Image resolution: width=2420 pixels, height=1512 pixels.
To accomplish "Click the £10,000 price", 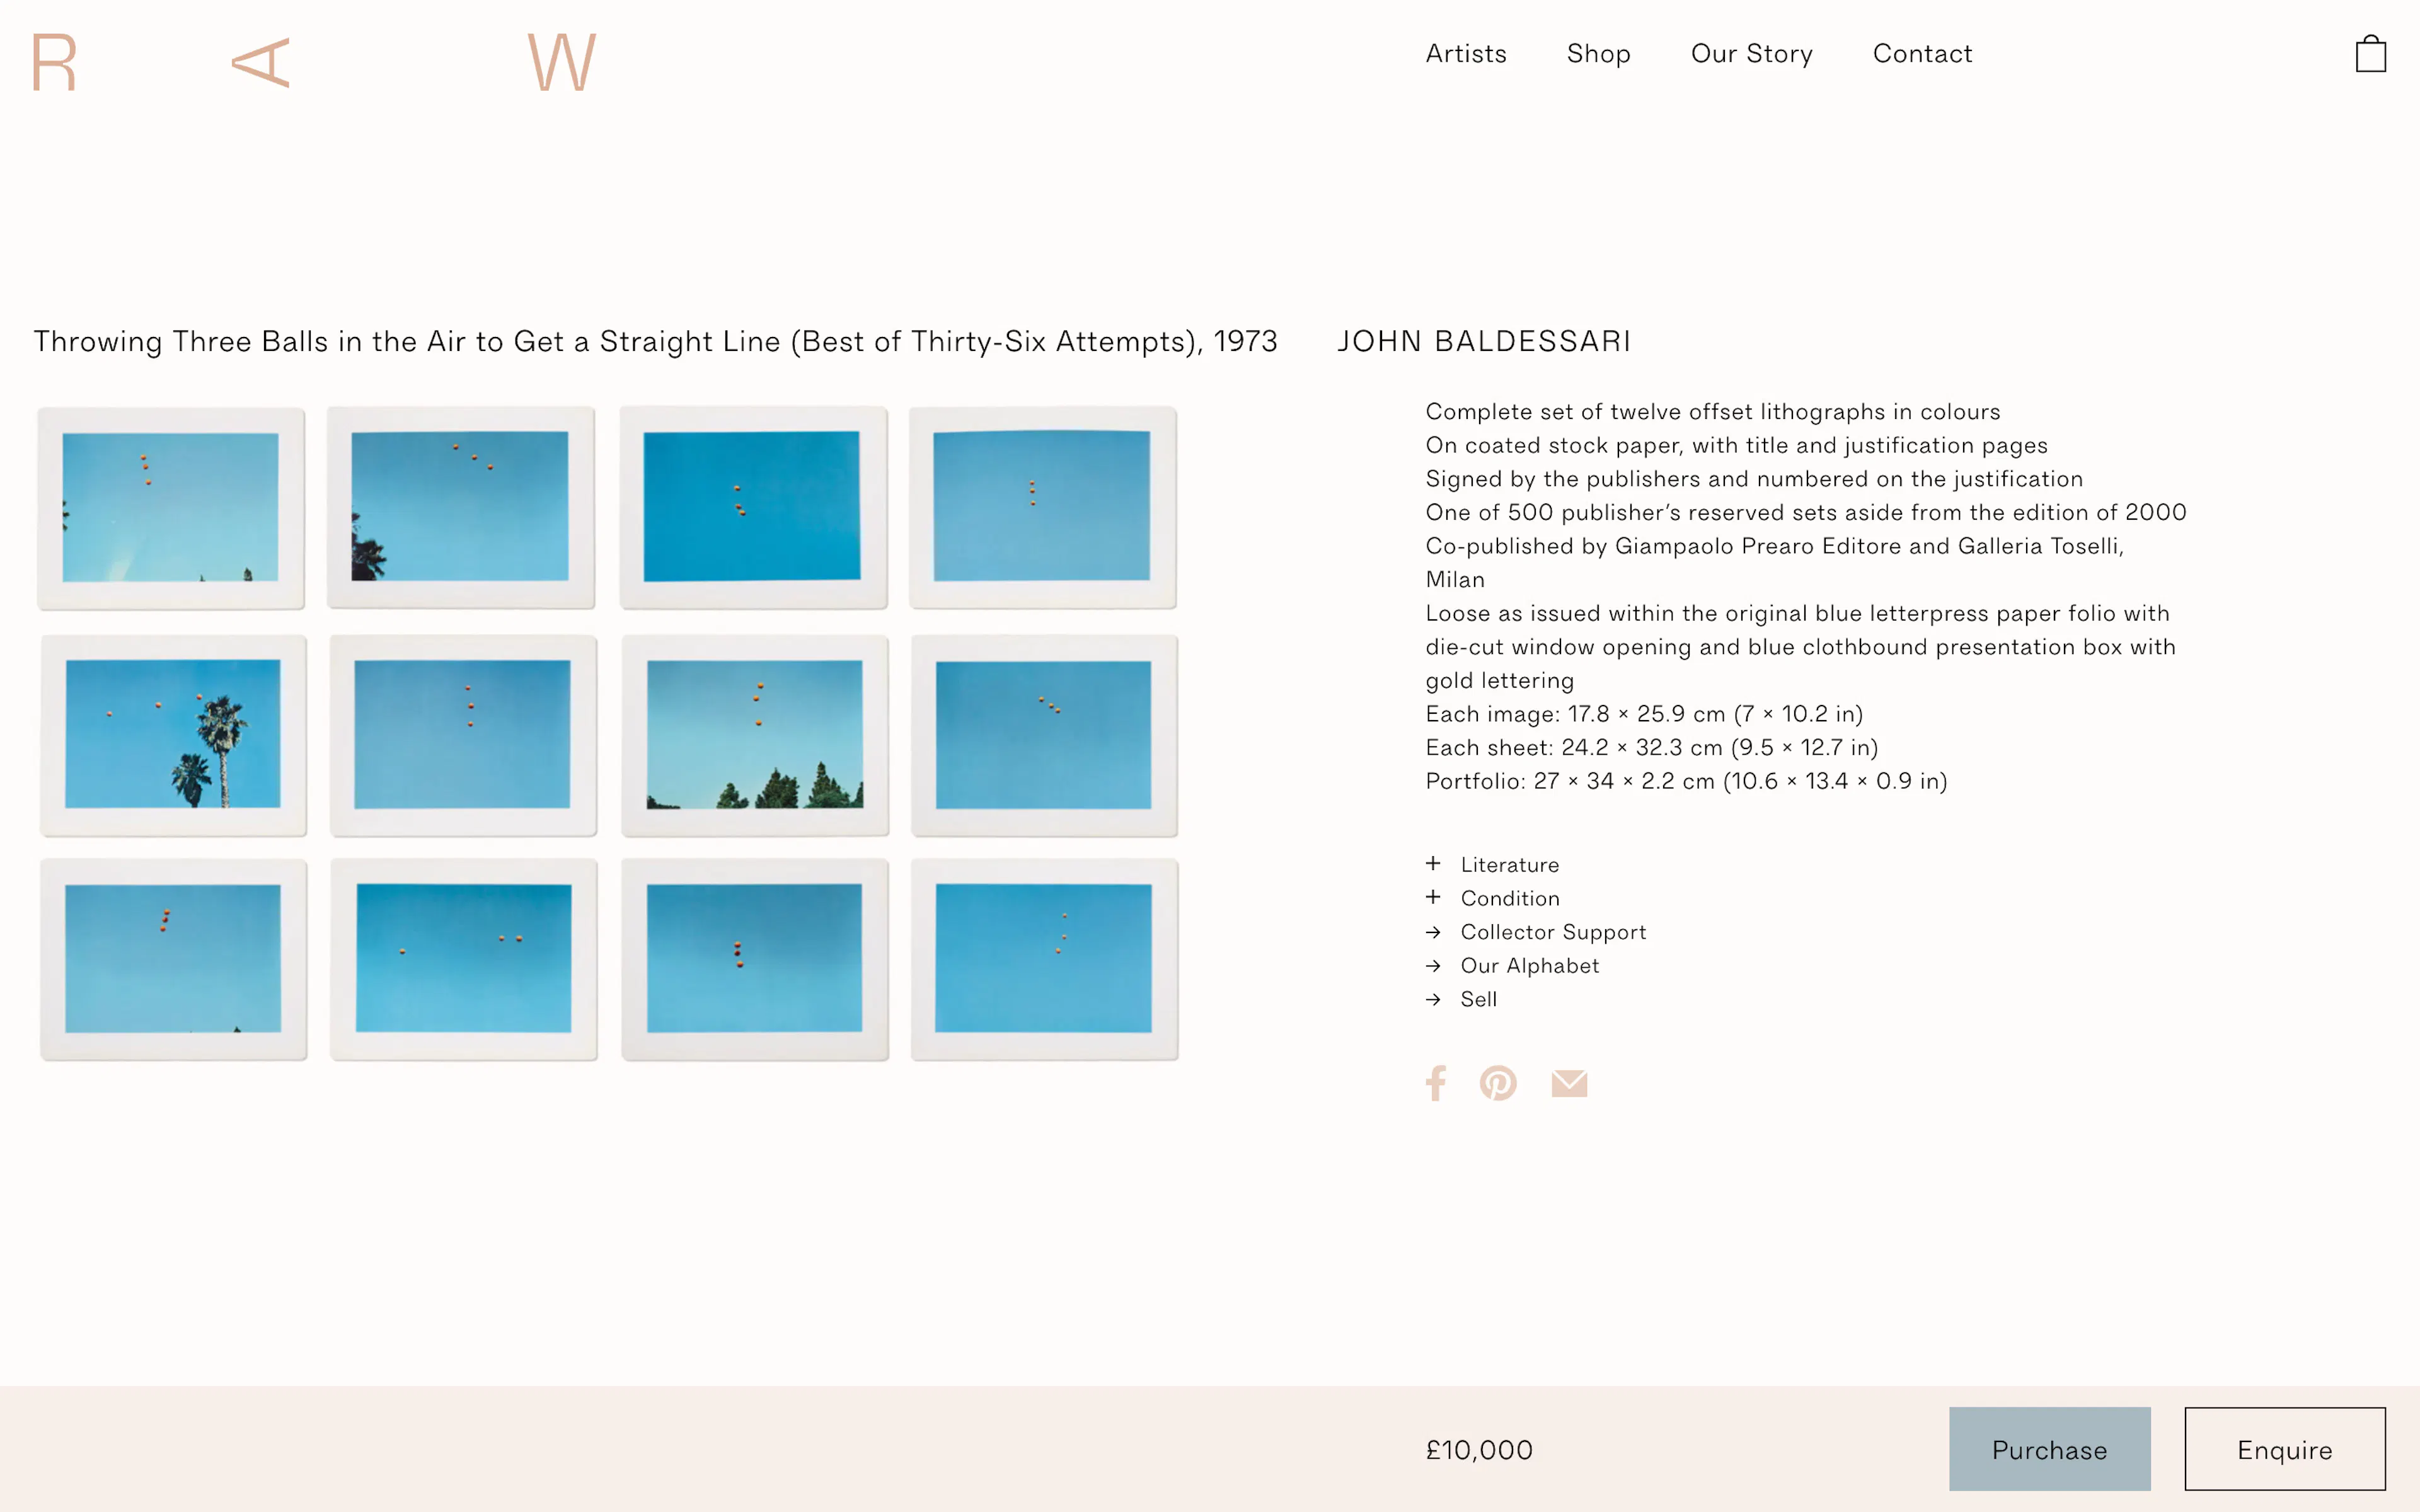I will (1479, 1450).
